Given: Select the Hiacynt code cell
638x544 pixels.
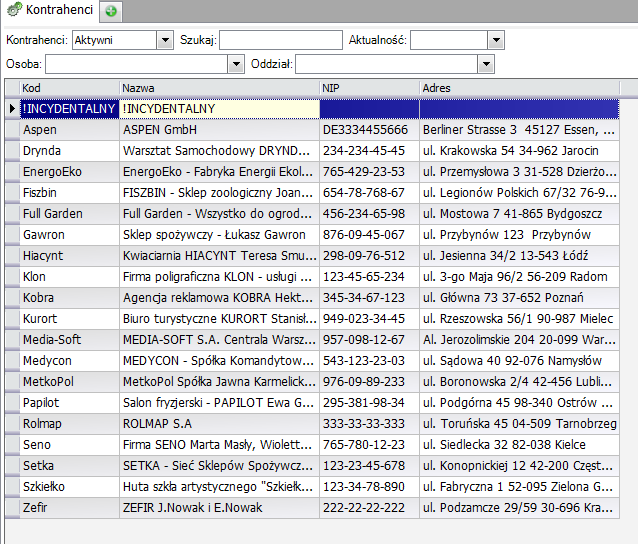Looking at the screenshot, I should pyautogui.click(x=69, y=256).
